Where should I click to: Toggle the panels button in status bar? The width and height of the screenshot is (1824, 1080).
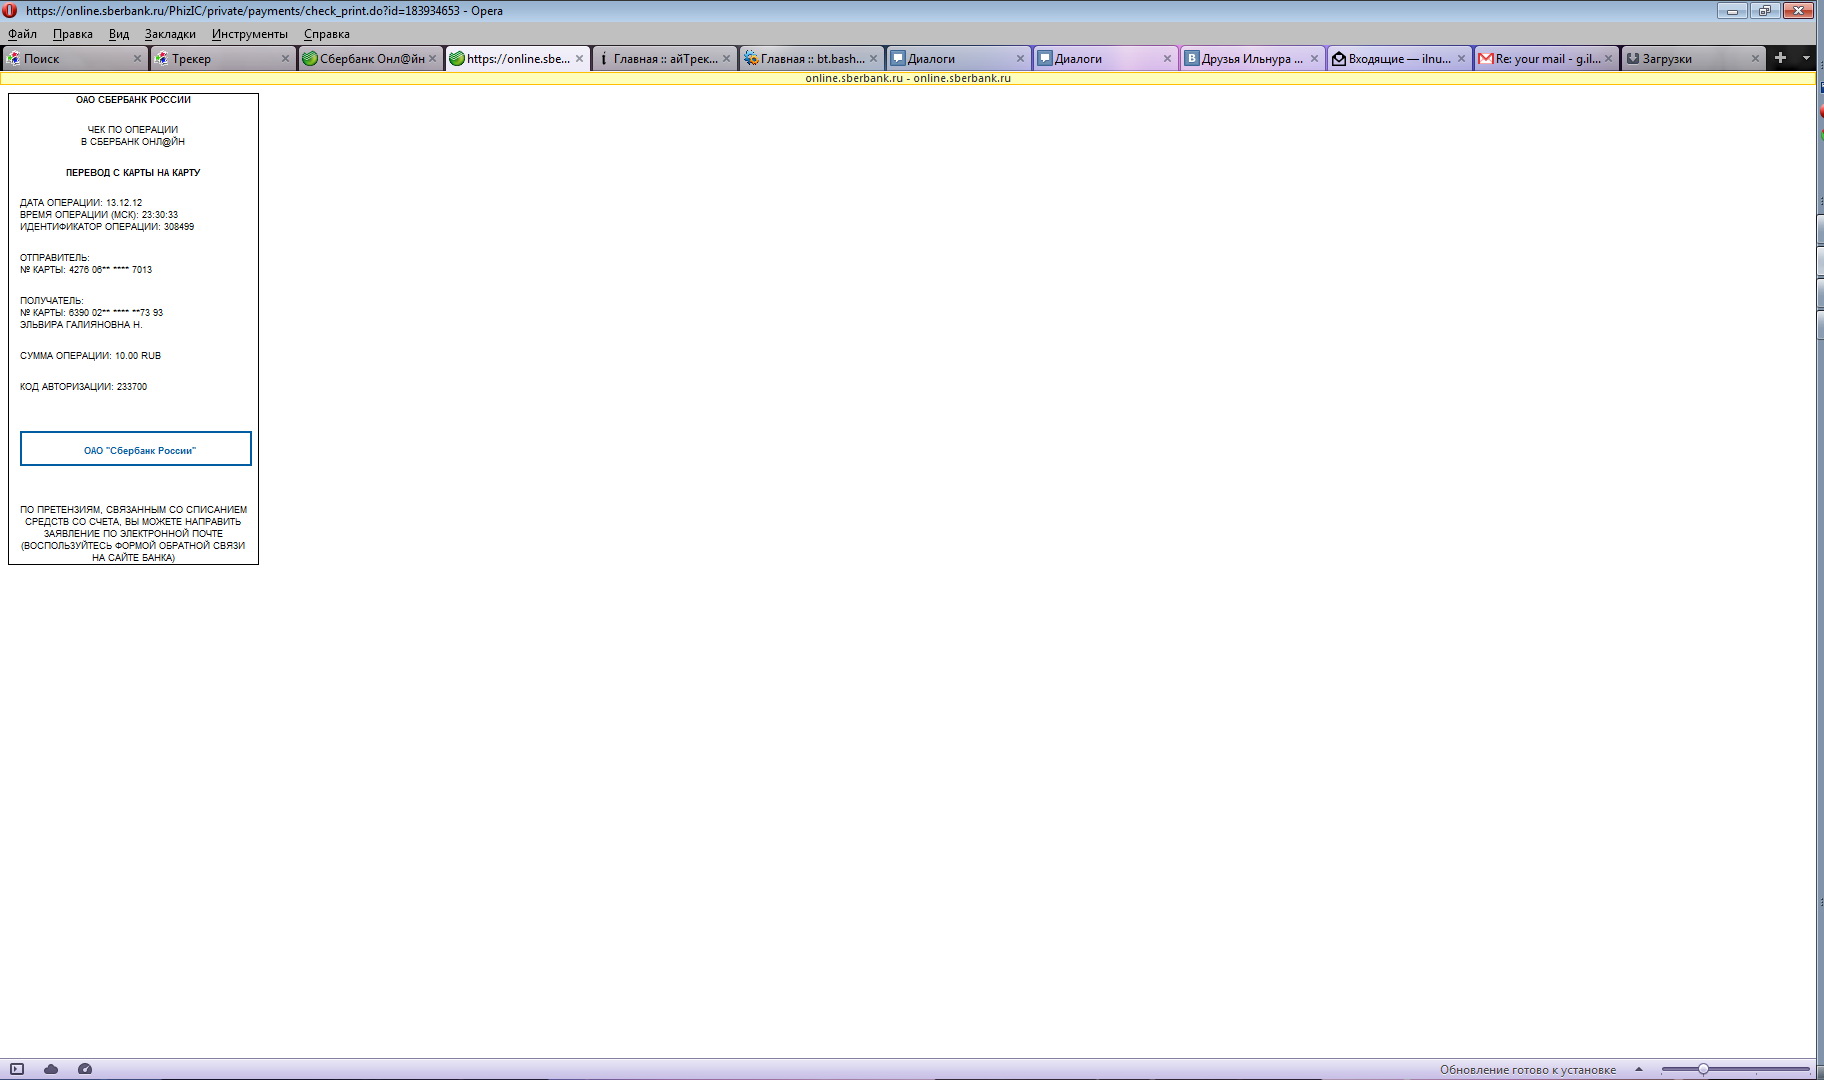click(x=17, y=1069)
